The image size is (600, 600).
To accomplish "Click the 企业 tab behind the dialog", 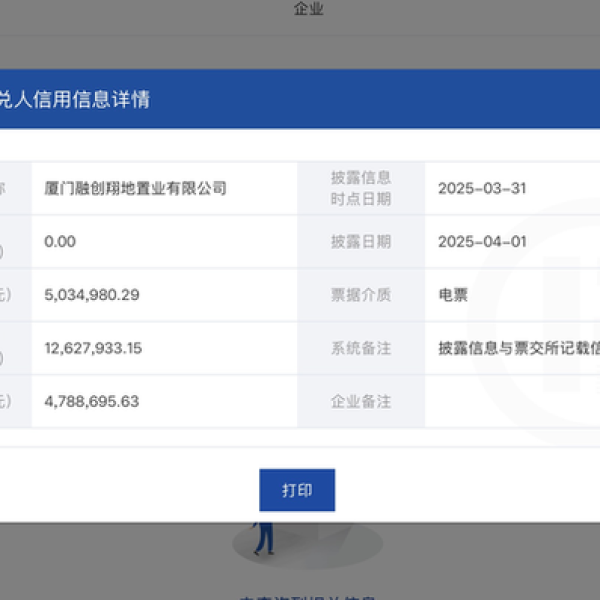I will [308, 8].
